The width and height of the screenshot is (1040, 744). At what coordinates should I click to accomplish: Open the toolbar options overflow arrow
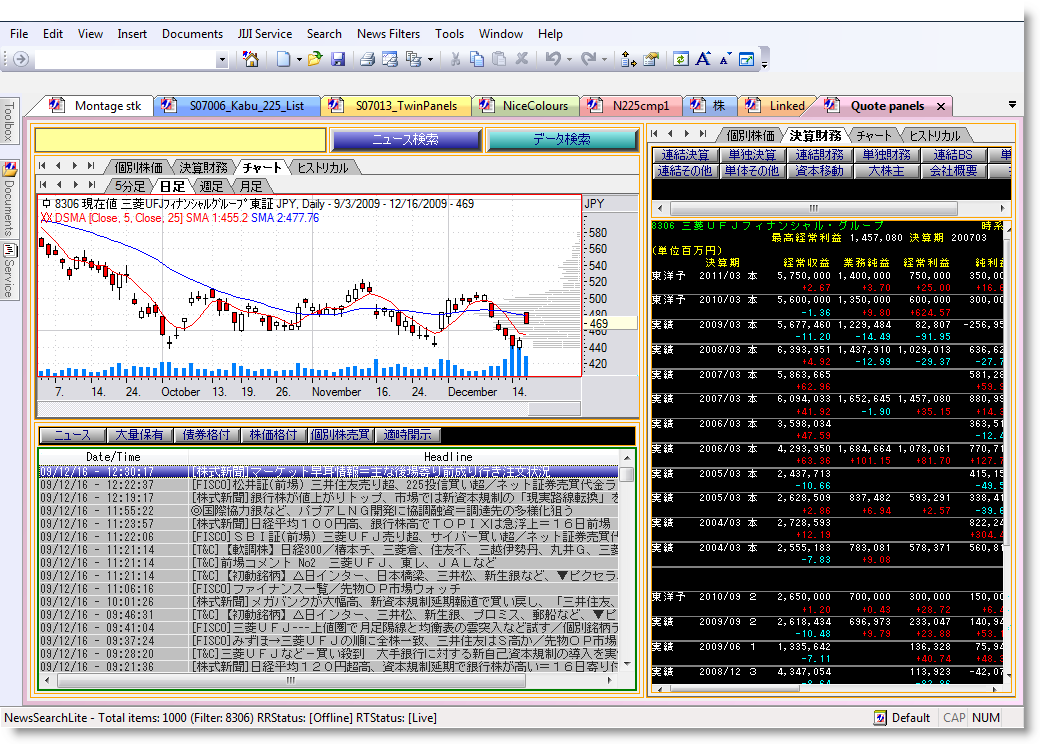pyautogui.click(x=765, y=64)
